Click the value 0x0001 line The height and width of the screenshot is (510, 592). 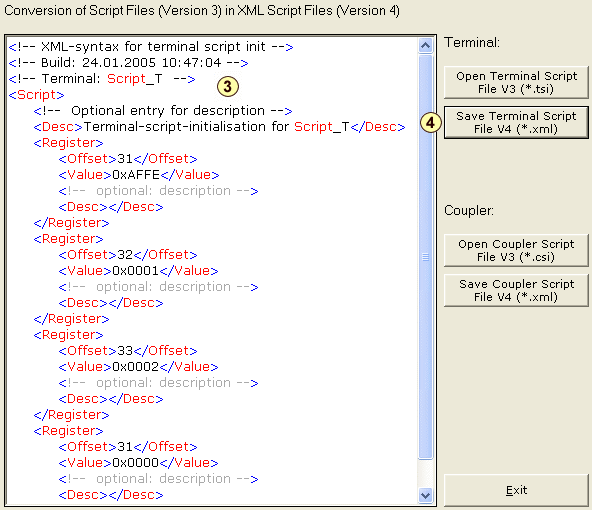pos(139,271)
